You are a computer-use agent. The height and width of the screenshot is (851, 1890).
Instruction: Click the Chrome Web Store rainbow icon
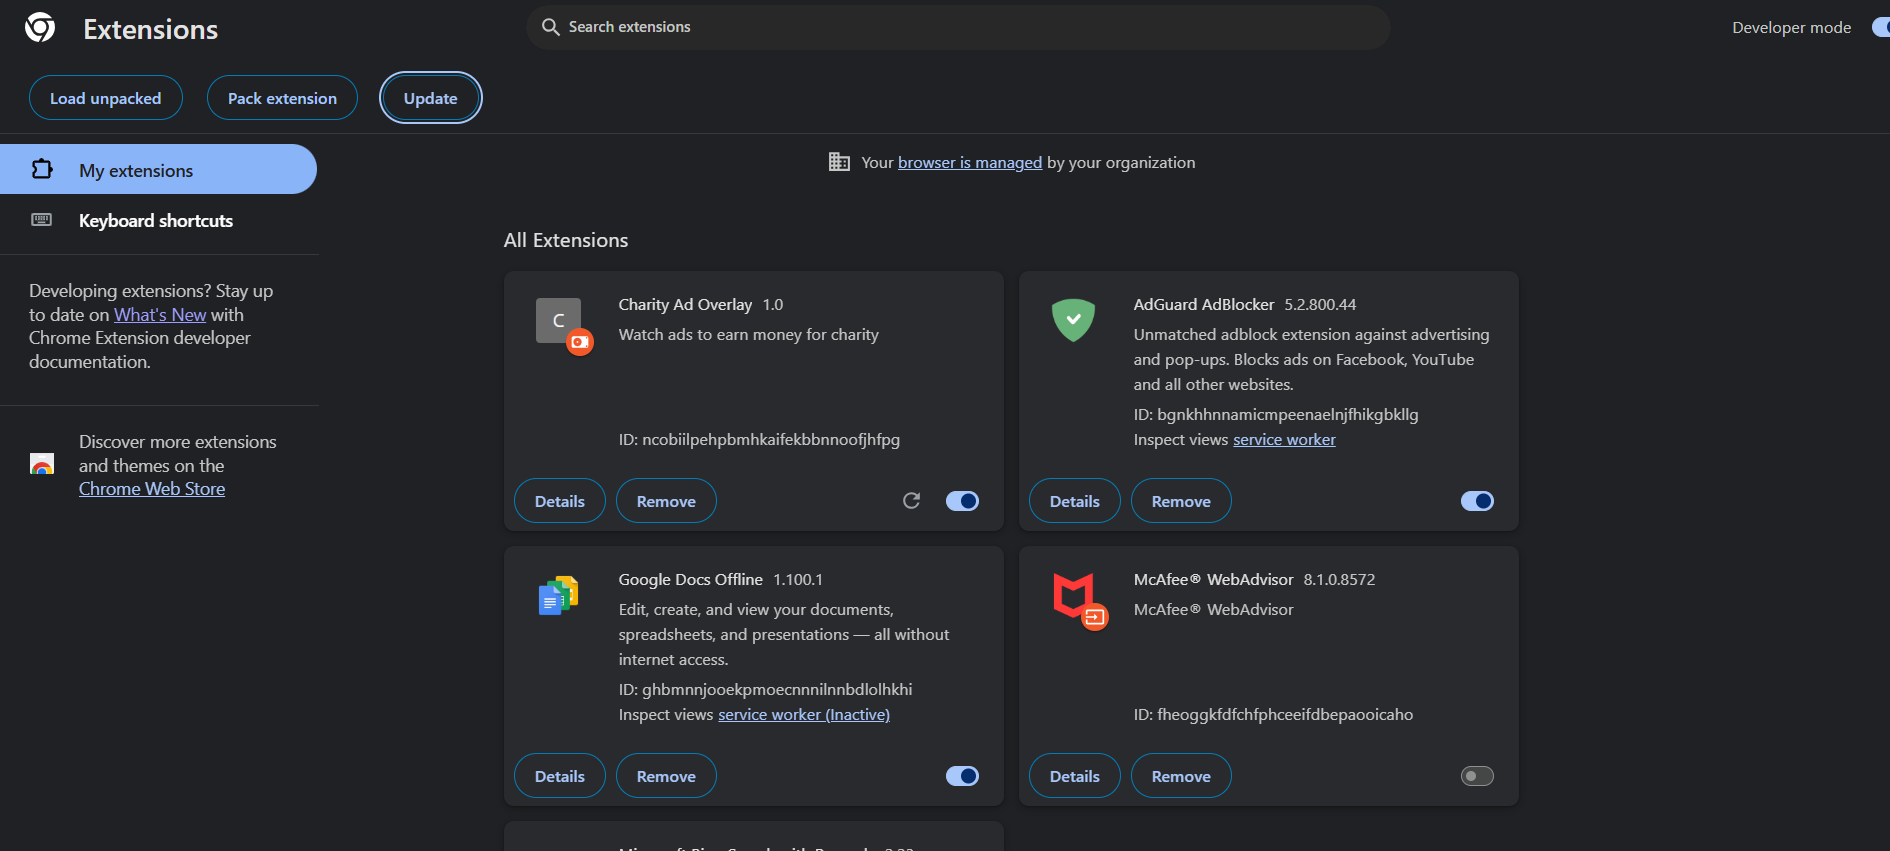click(x=42, y=464)
